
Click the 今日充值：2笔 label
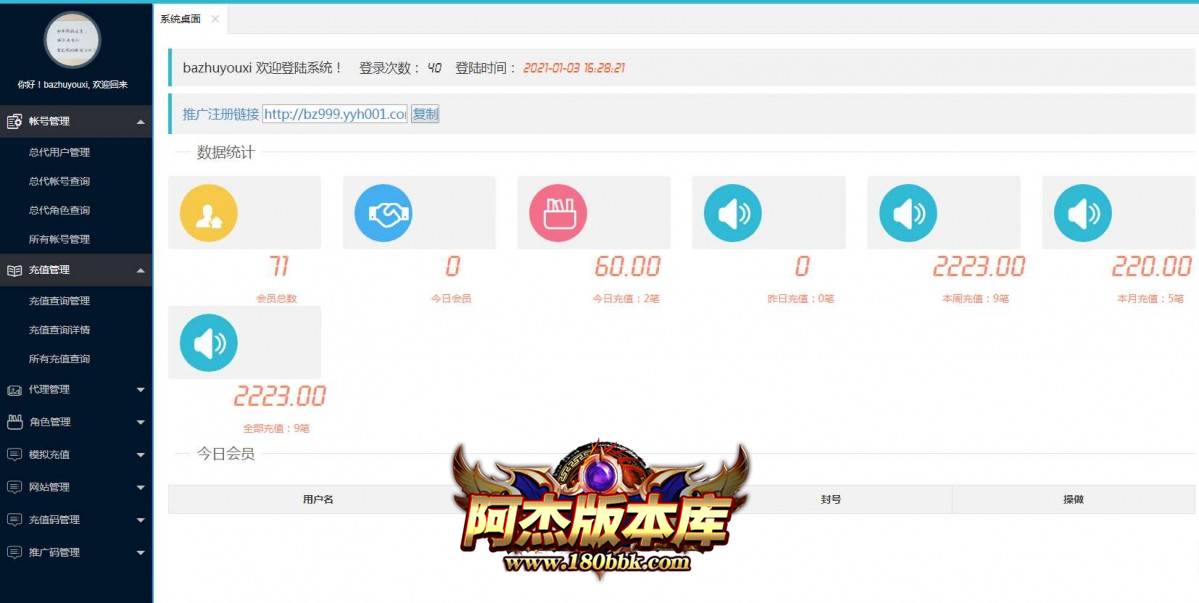point(625,299)
